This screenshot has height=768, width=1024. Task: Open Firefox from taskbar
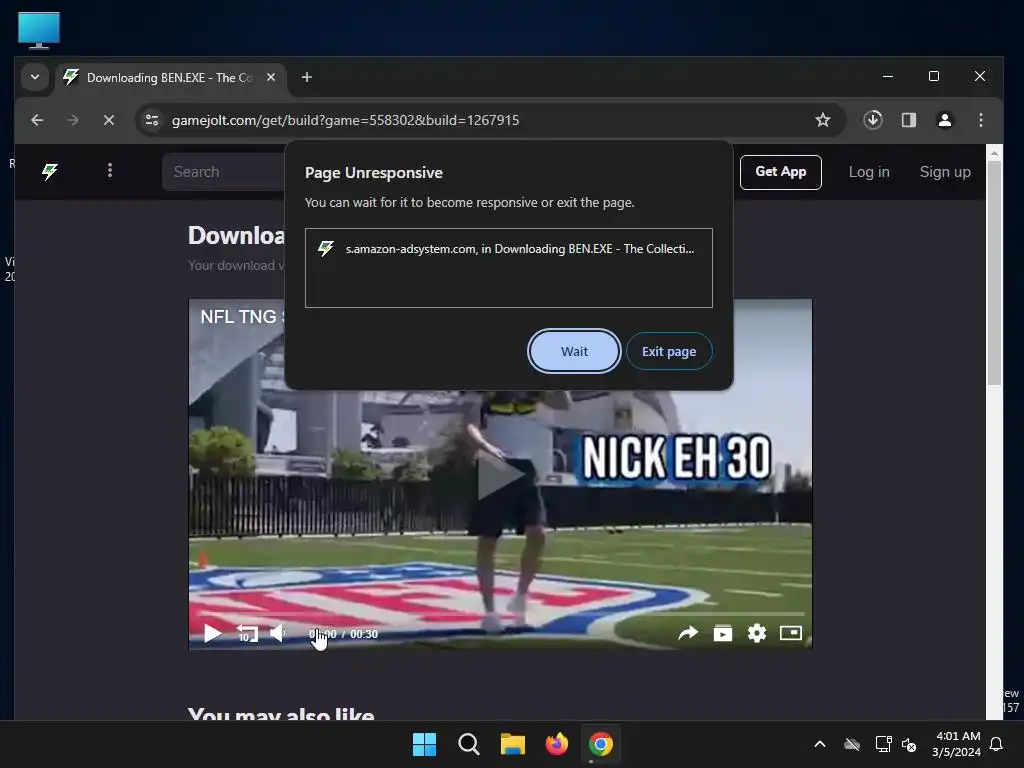pyautogui.click(x=557, y=744)
